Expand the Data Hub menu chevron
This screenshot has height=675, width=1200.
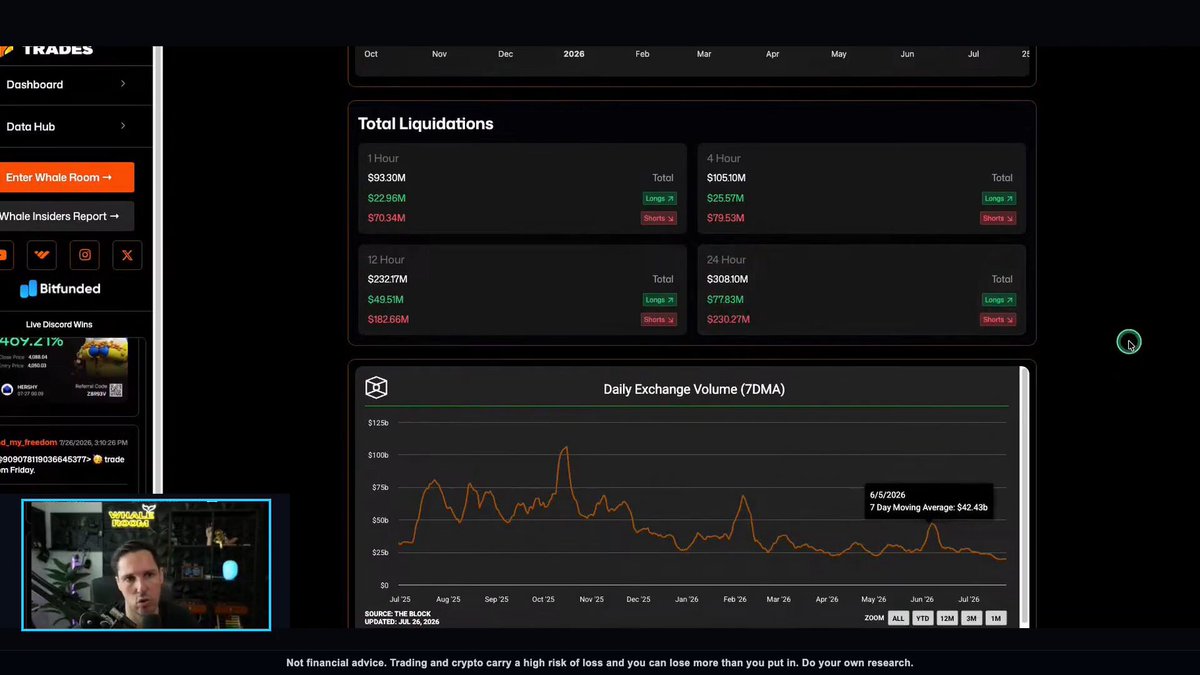123,126
